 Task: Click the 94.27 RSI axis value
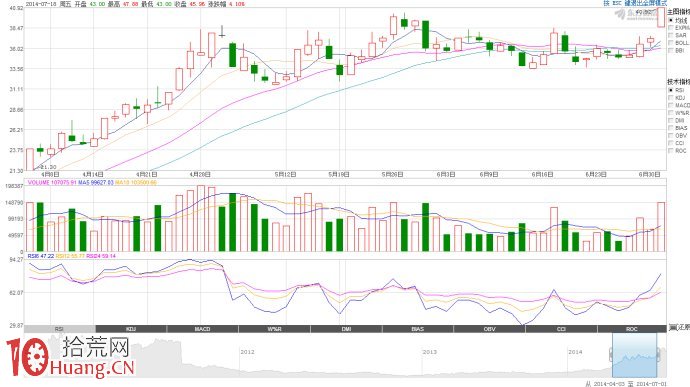coord(16,260)
